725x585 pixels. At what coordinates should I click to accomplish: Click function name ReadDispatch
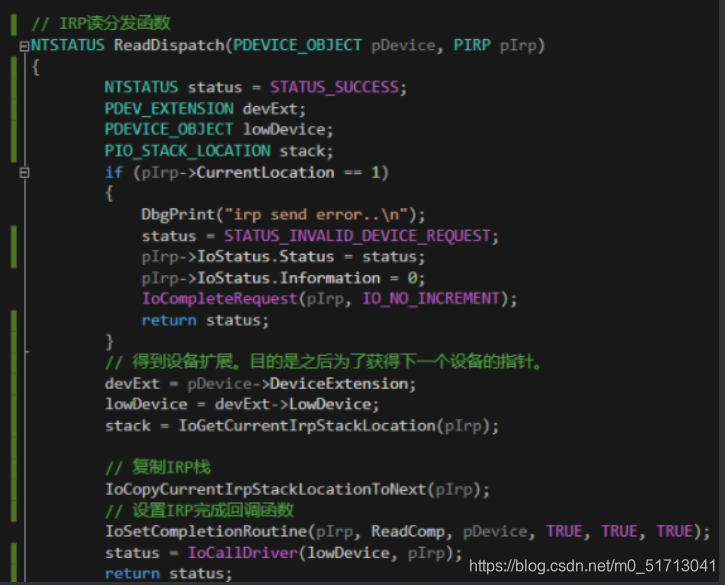coord(169,45)
